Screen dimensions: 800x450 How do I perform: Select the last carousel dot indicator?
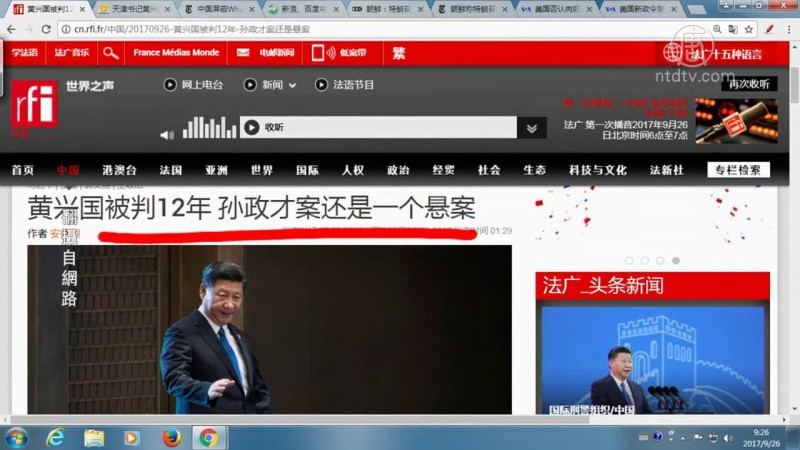(676, 260)
